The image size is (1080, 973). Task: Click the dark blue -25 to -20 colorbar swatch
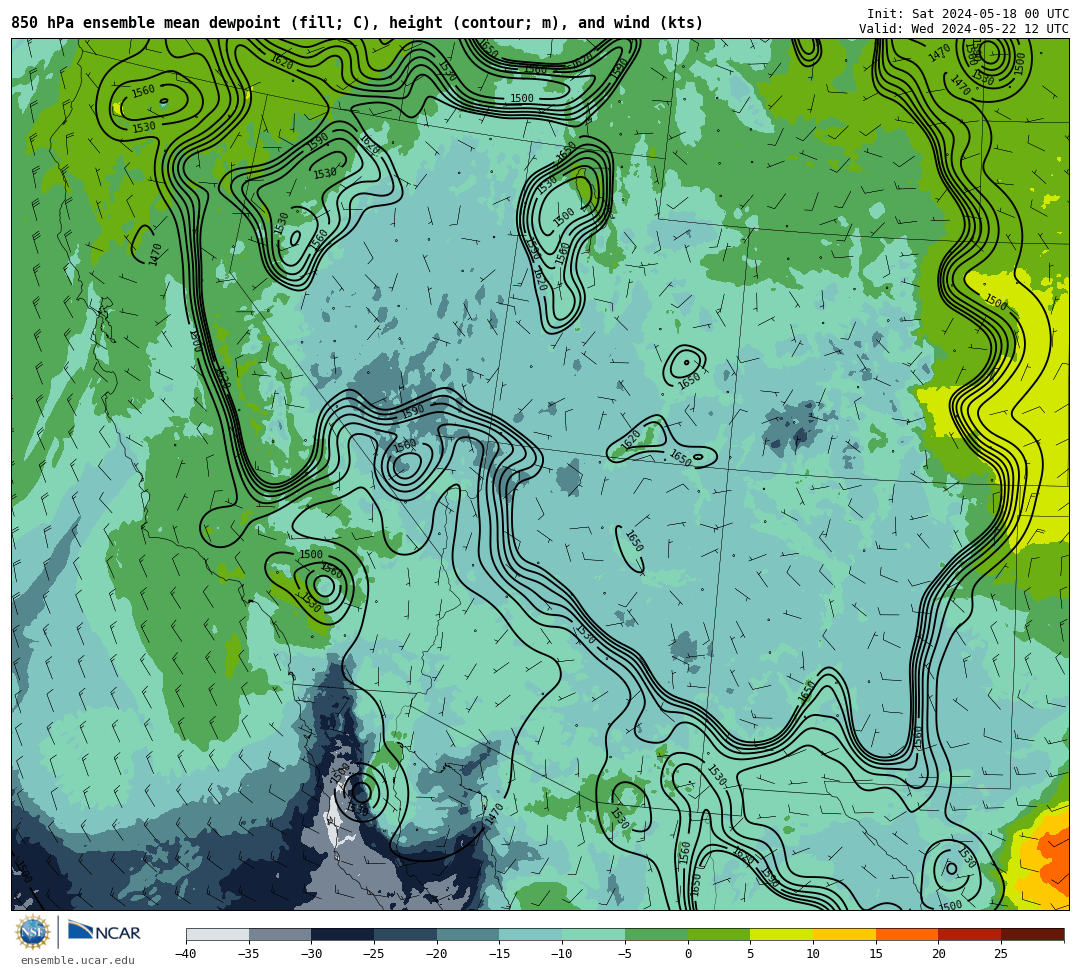[406, 934]
